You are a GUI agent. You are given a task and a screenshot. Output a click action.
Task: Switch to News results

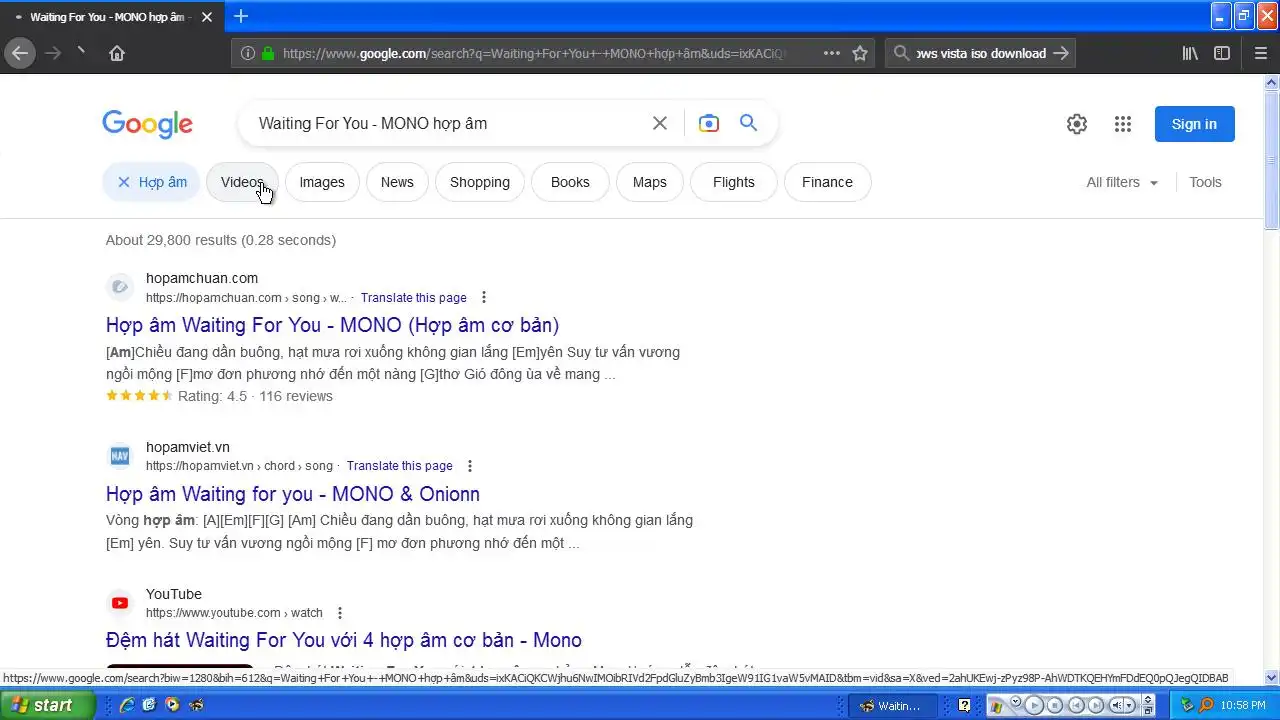pos(397,182)
